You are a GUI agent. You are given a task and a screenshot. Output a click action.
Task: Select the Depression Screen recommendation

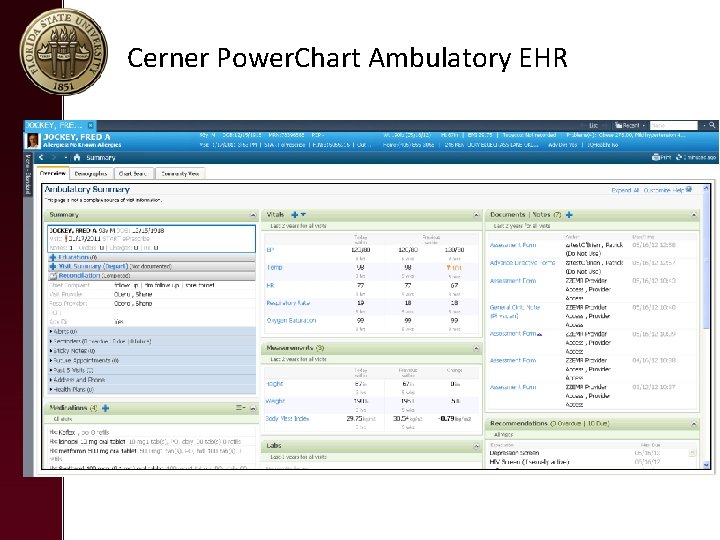514,453
